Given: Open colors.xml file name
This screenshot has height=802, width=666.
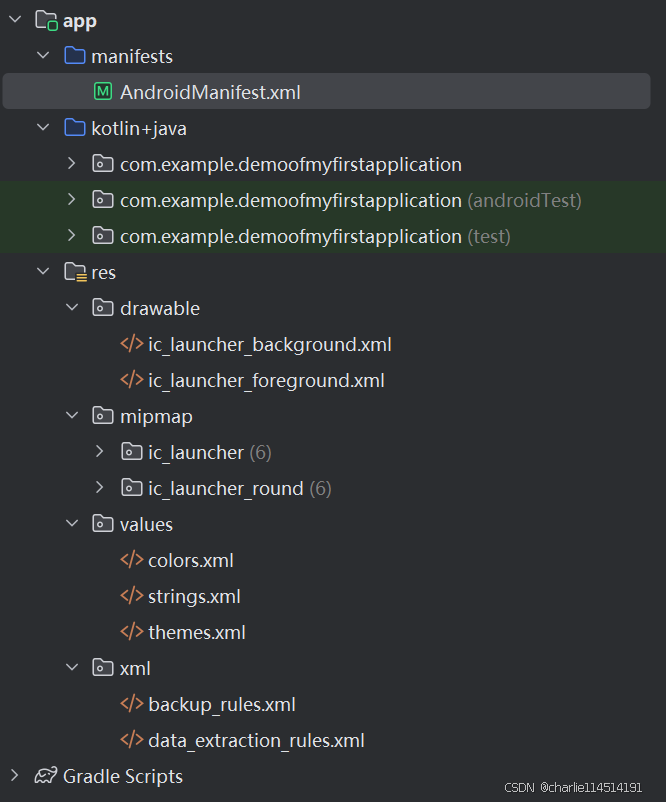Looking at the screenshot, I should point(191,561).
